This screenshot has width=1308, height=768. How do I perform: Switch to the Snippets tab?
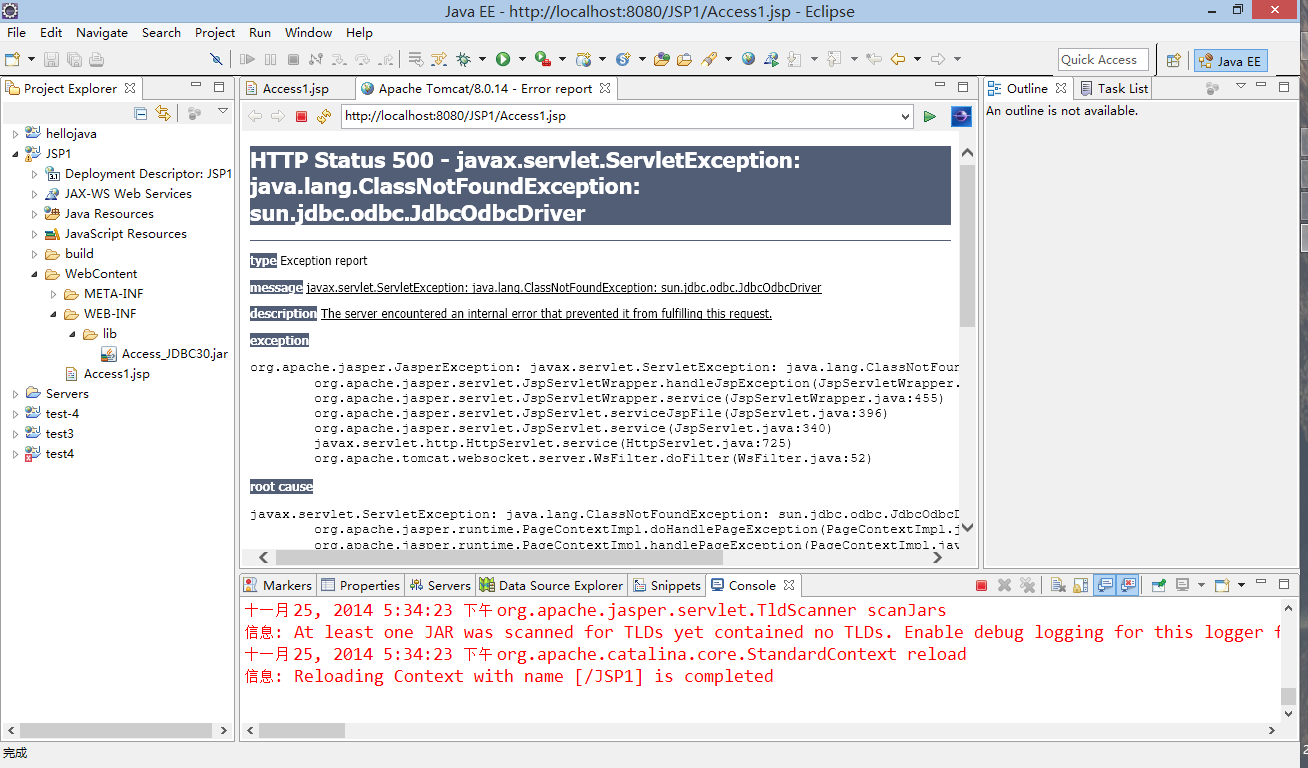[666, 585]
